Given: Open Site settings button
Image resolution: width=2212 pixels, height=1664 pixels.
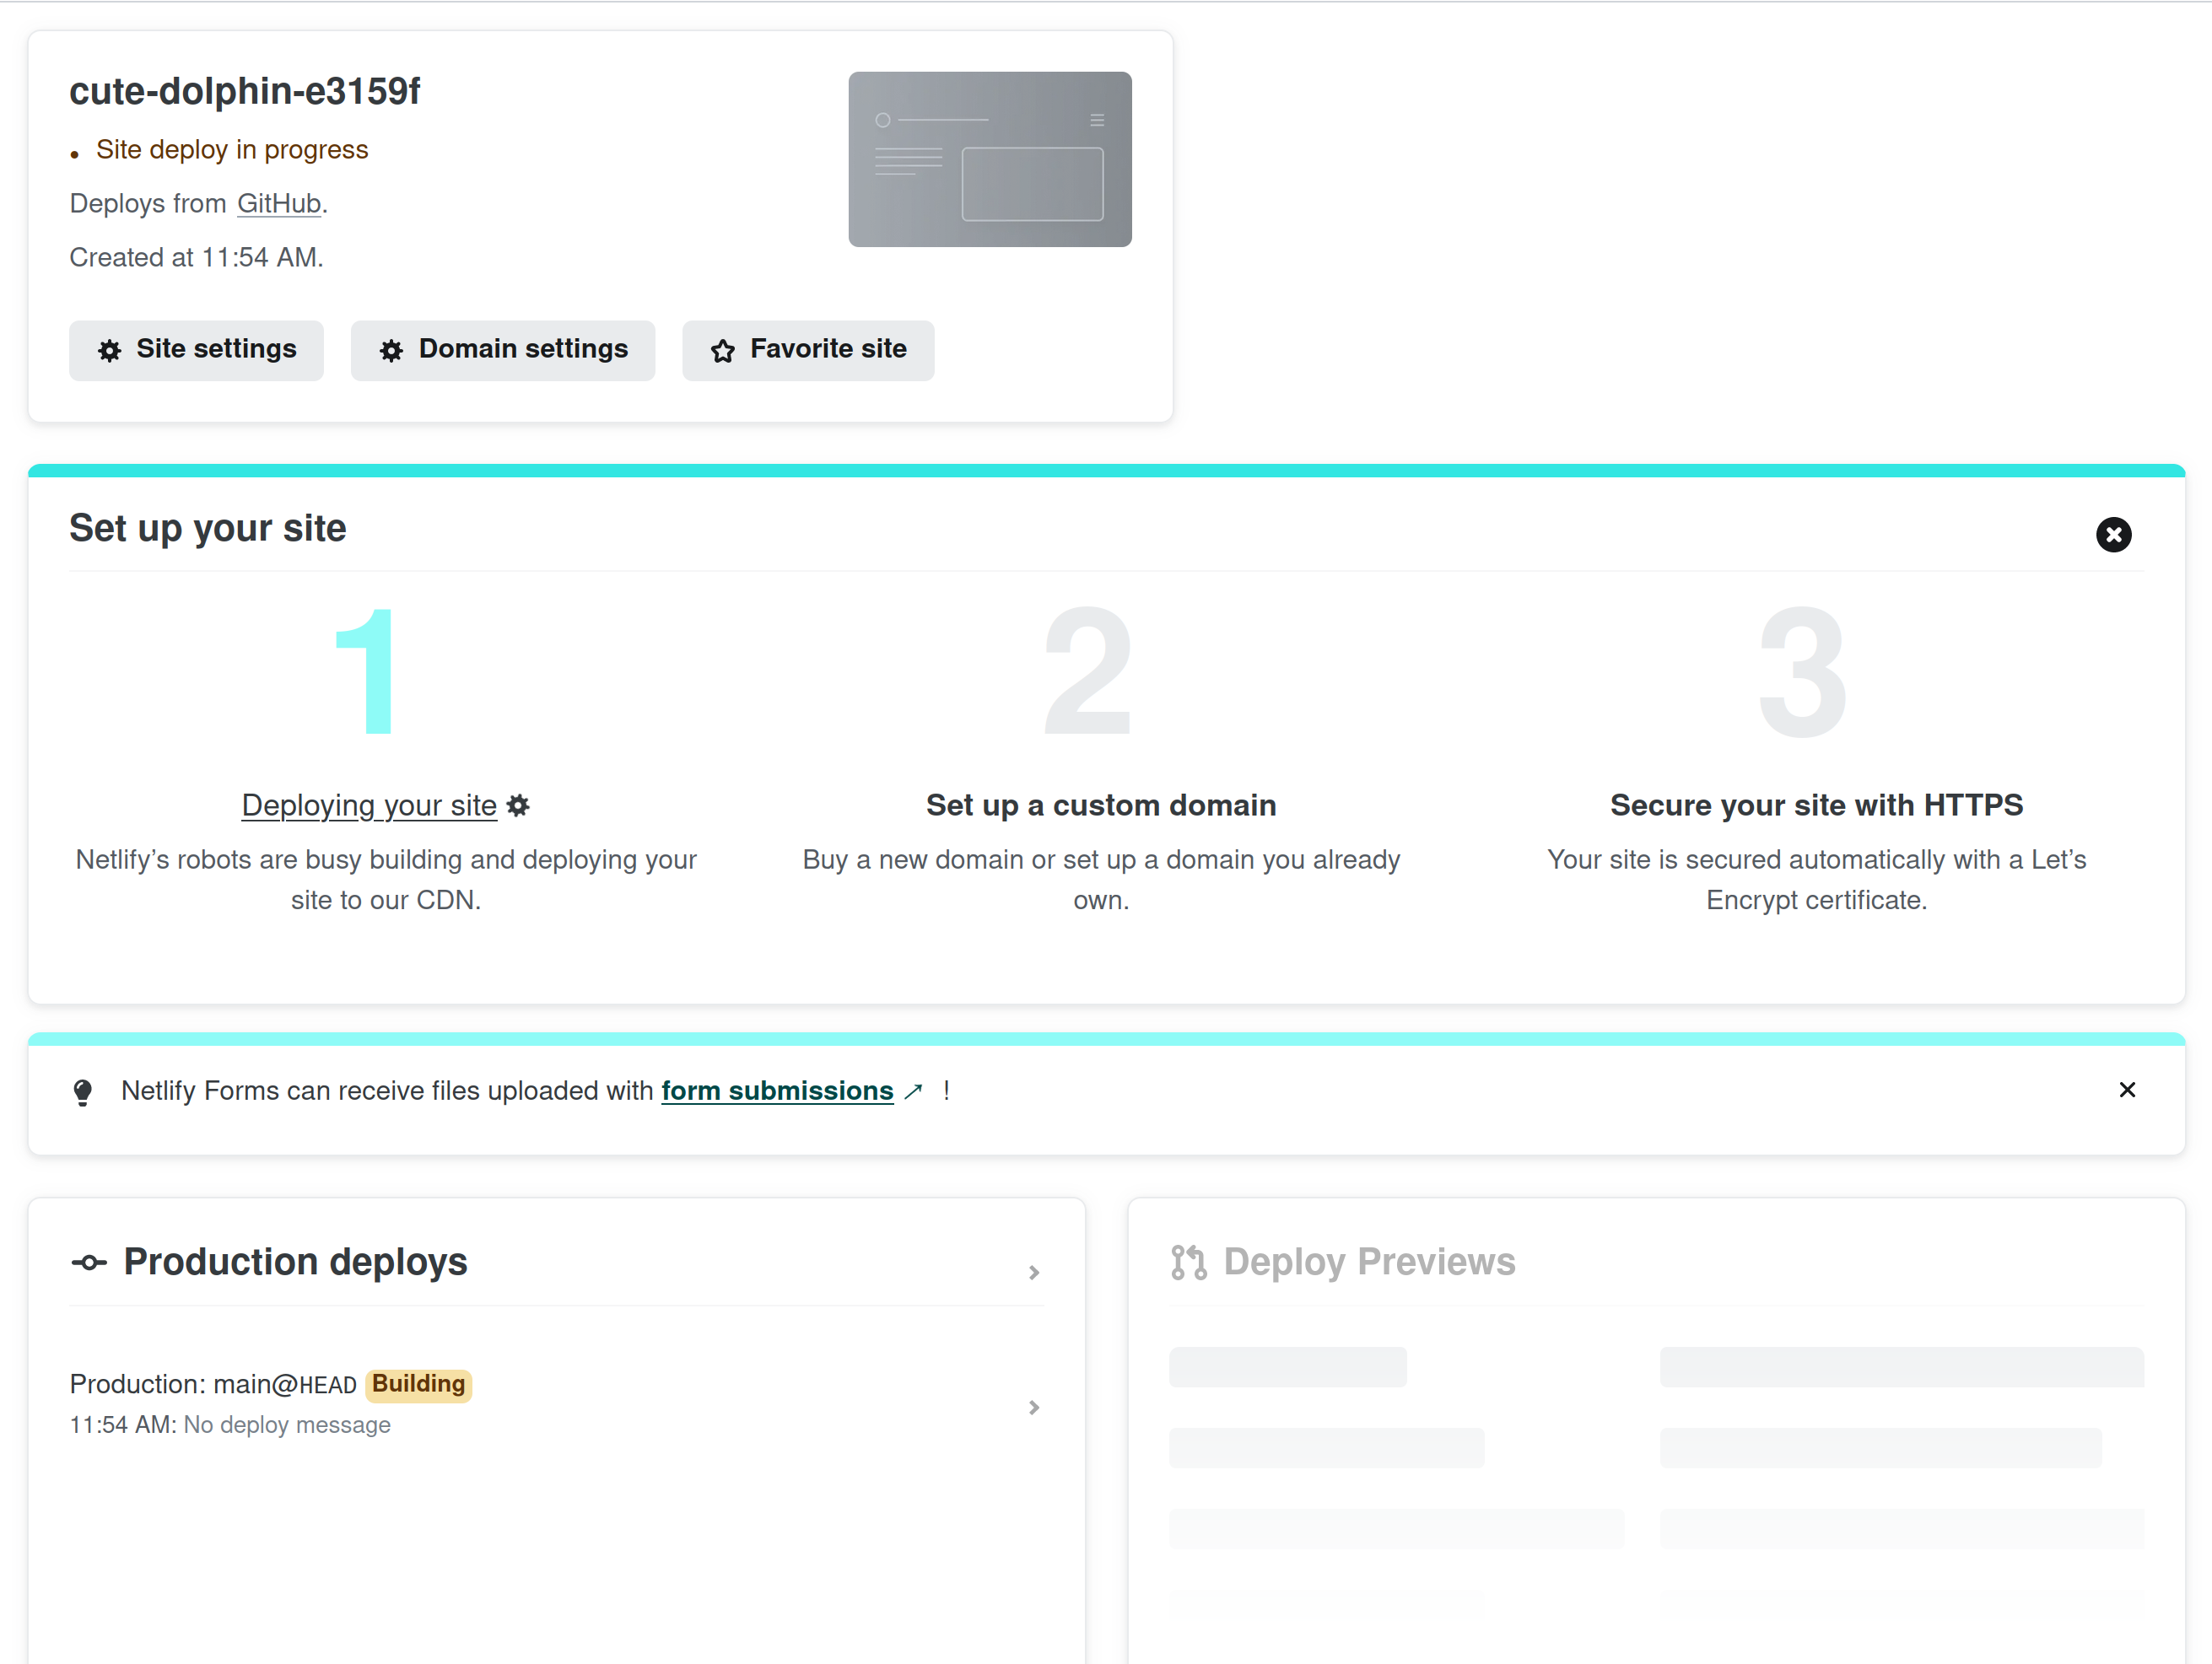Looking at the screenshot, I should point(196,350).
